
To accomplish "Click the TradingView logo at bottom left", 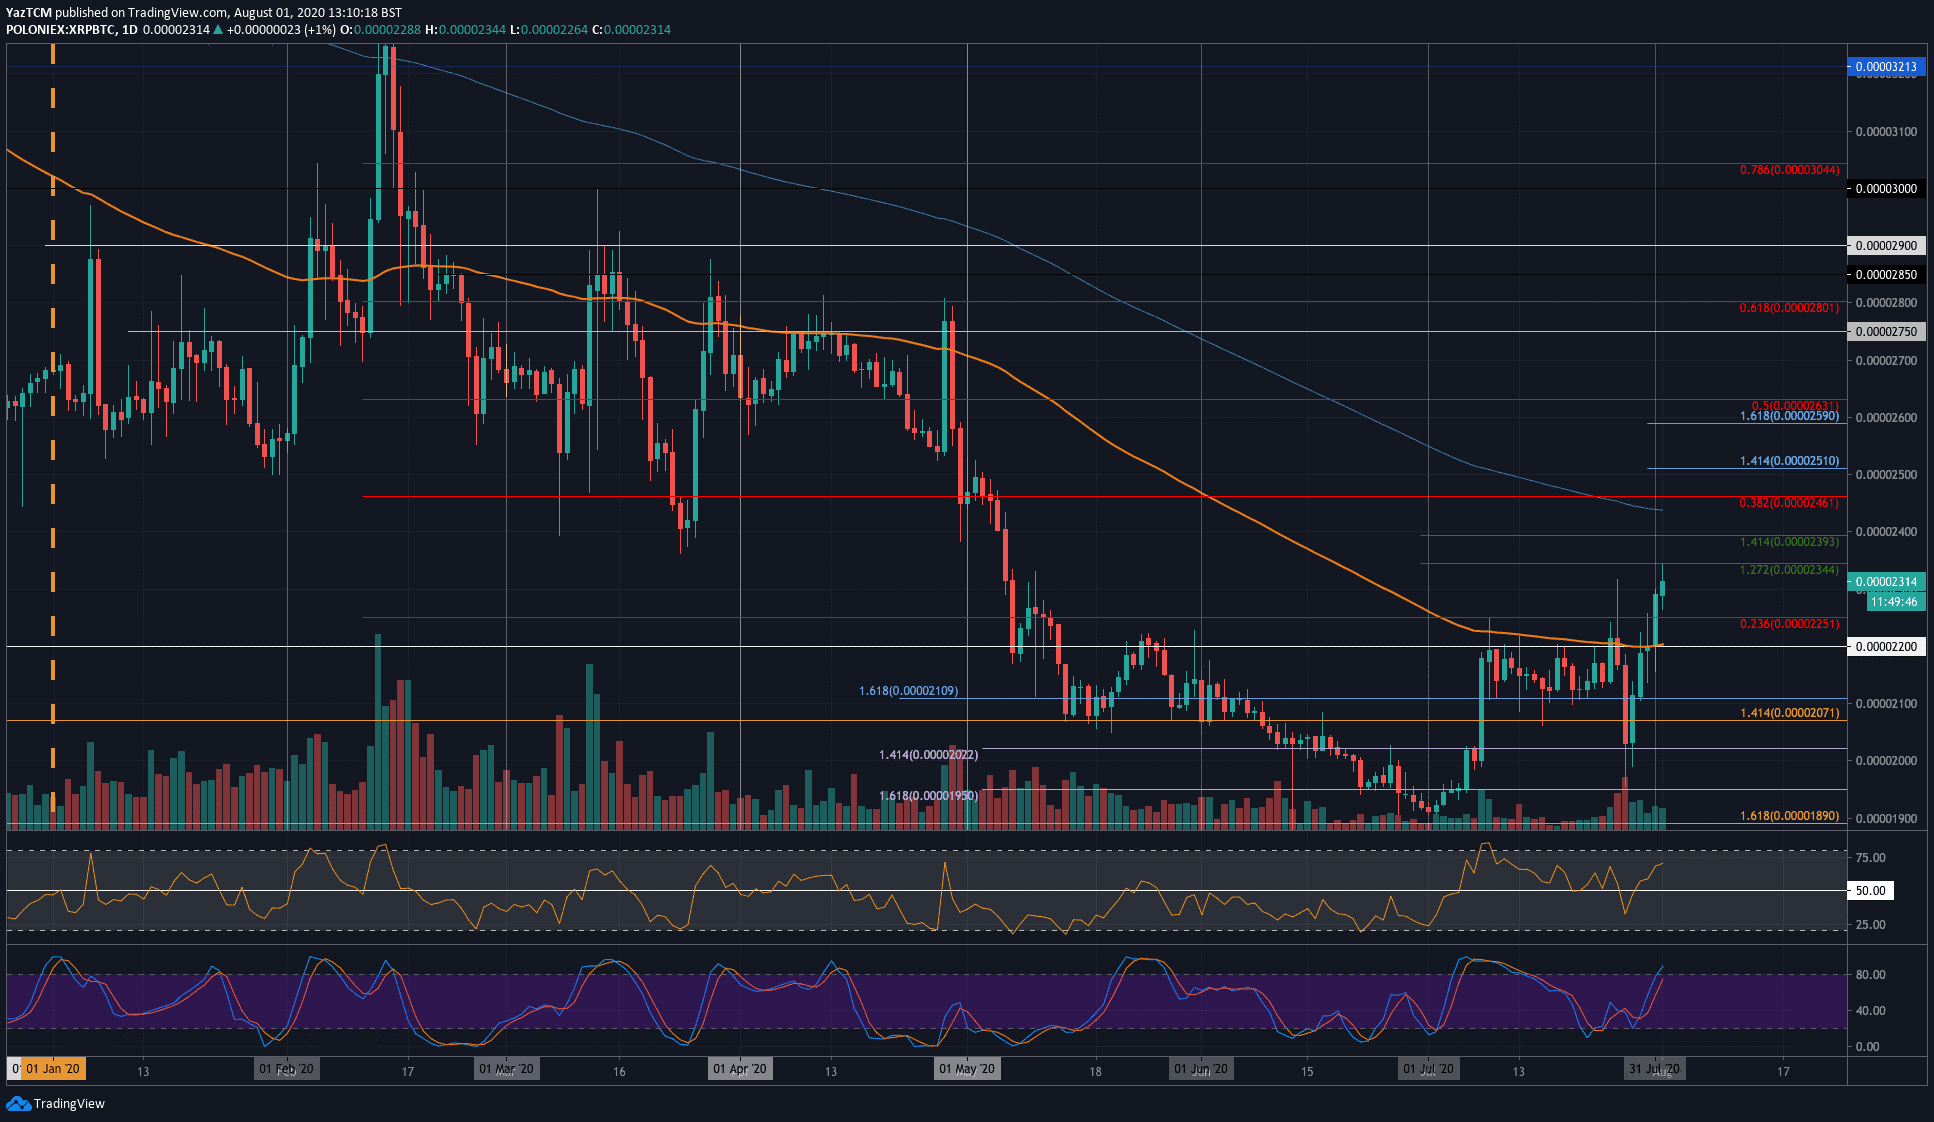I will 55,1103.
